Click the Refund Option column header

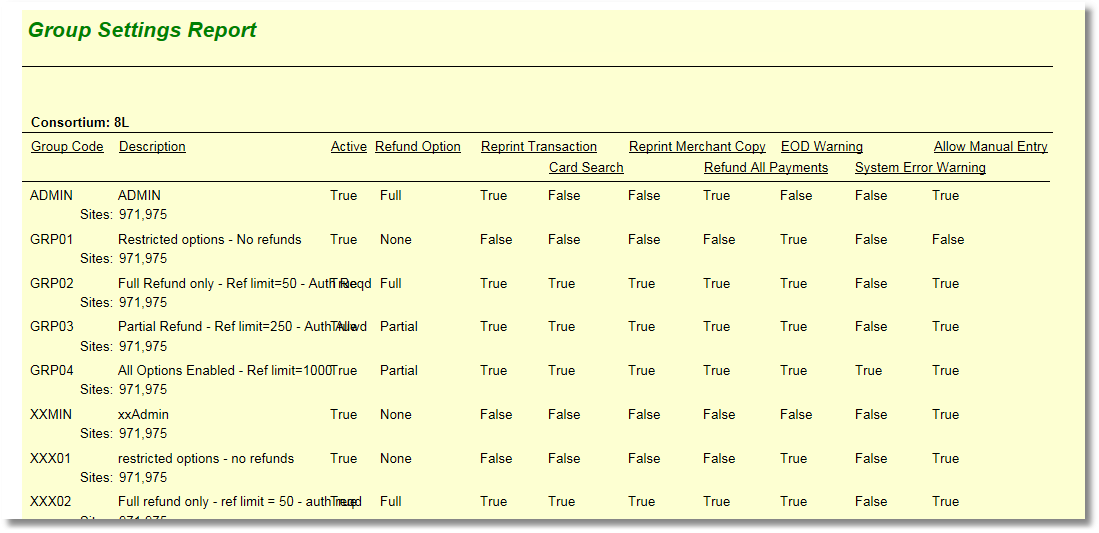[x=417, y=147]
